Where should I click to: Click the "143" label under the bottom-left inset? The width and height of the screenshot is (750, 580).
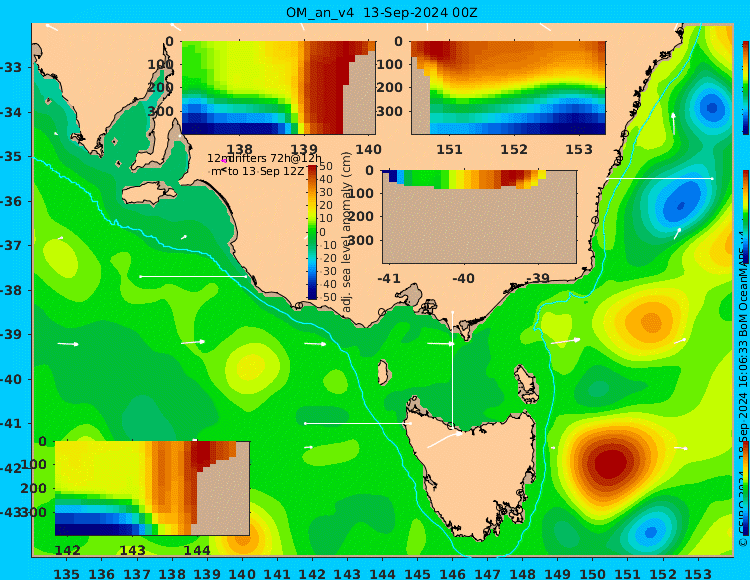132,550
